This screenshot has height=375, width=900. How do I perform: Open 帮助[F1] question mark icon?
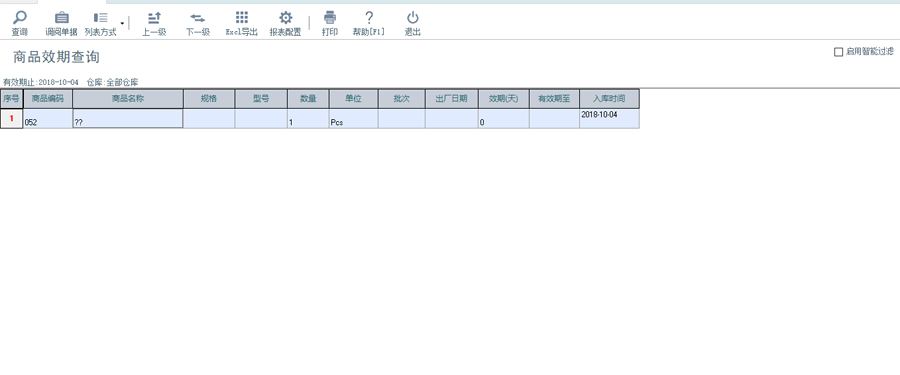coord(369,18)
